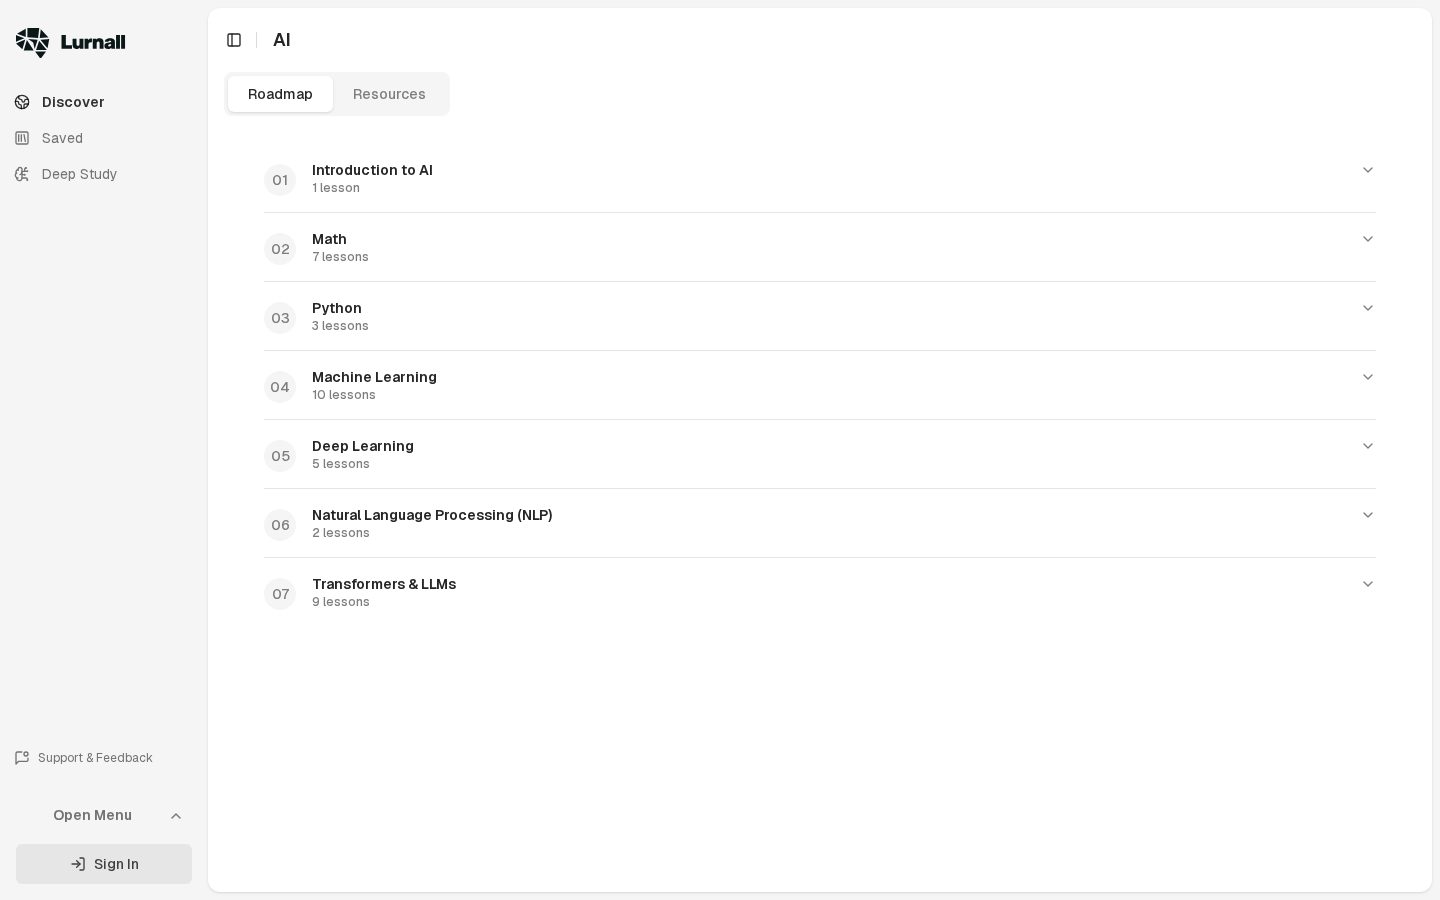Click the Discover compass icon

pyautogui.click(x=22, y=102)
